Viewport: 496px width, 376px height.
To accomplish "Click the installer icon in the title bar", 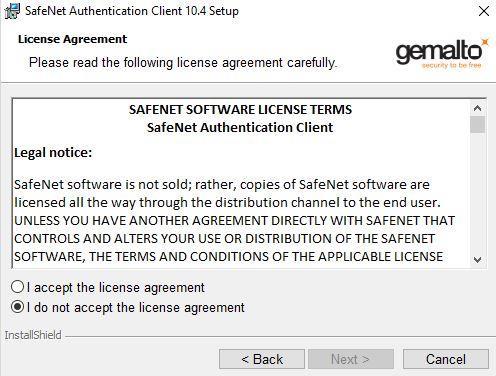I will pyautogui.click(x=12, y=11).
